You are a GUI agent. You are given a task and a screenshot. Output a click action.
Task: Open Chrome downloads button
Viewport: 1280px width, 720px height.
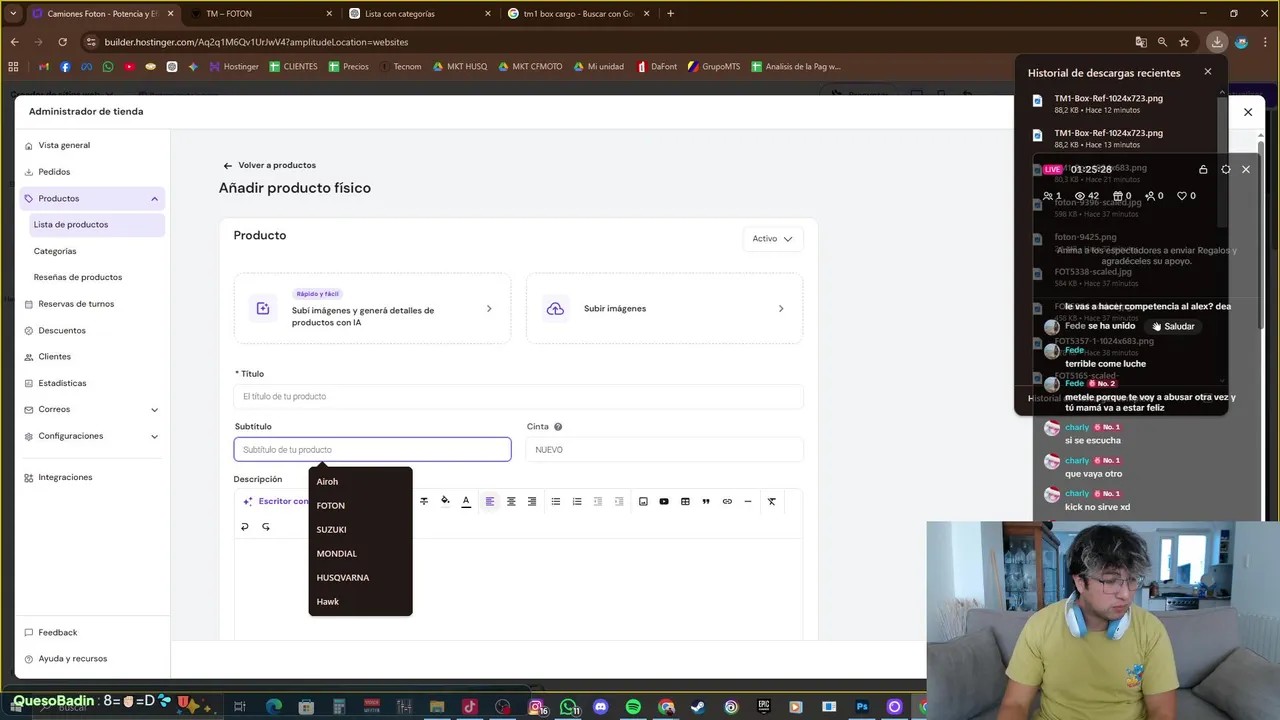[1216, 42]
